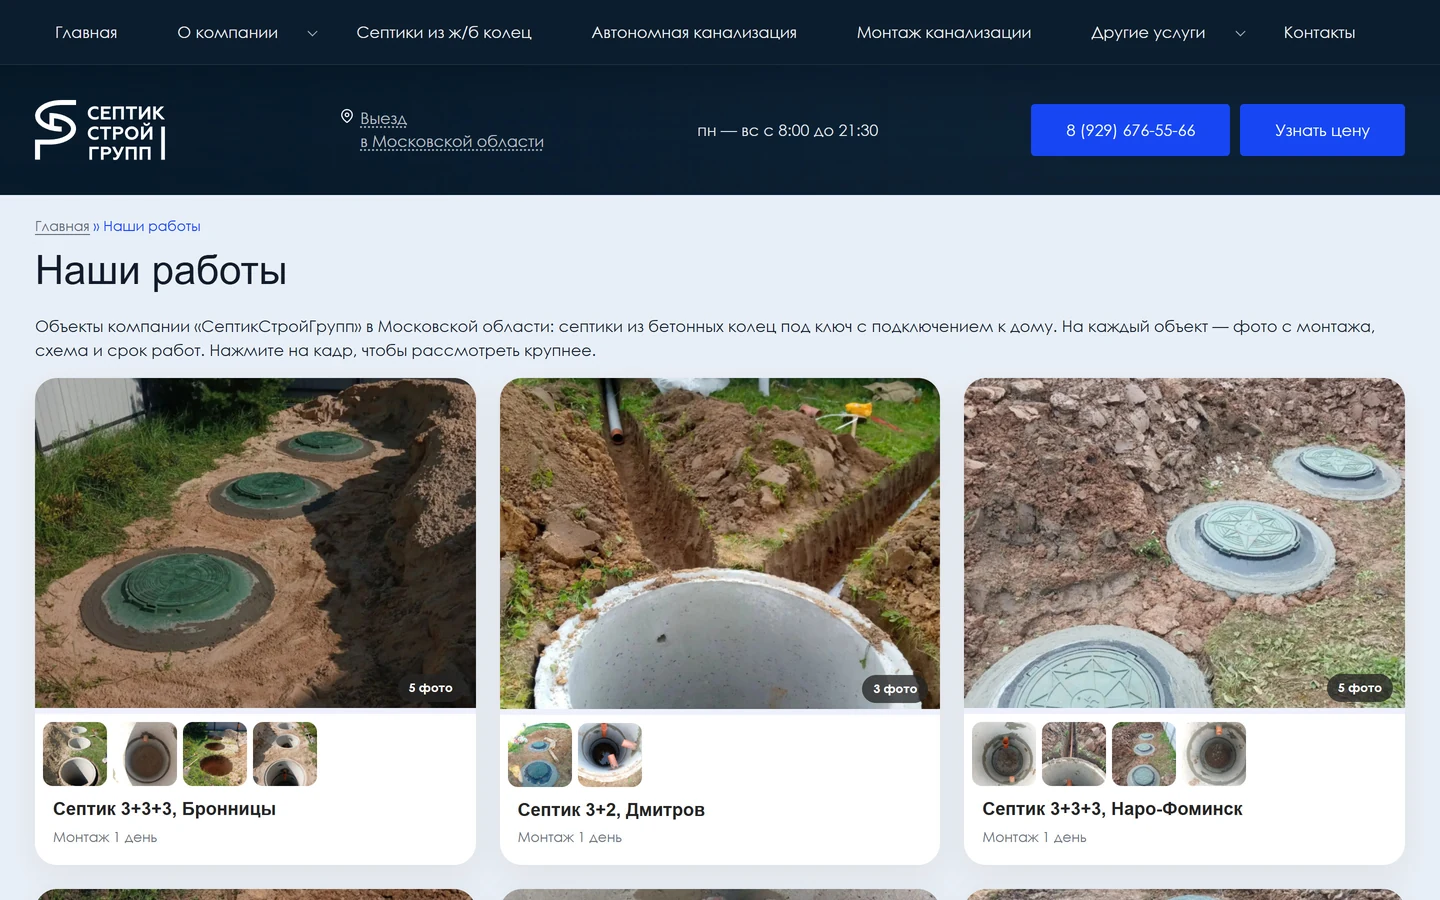Click the title Септик 3+3+3, Бронницы
This screenshot has width=1440, height=900.
(x=164, y=809)
